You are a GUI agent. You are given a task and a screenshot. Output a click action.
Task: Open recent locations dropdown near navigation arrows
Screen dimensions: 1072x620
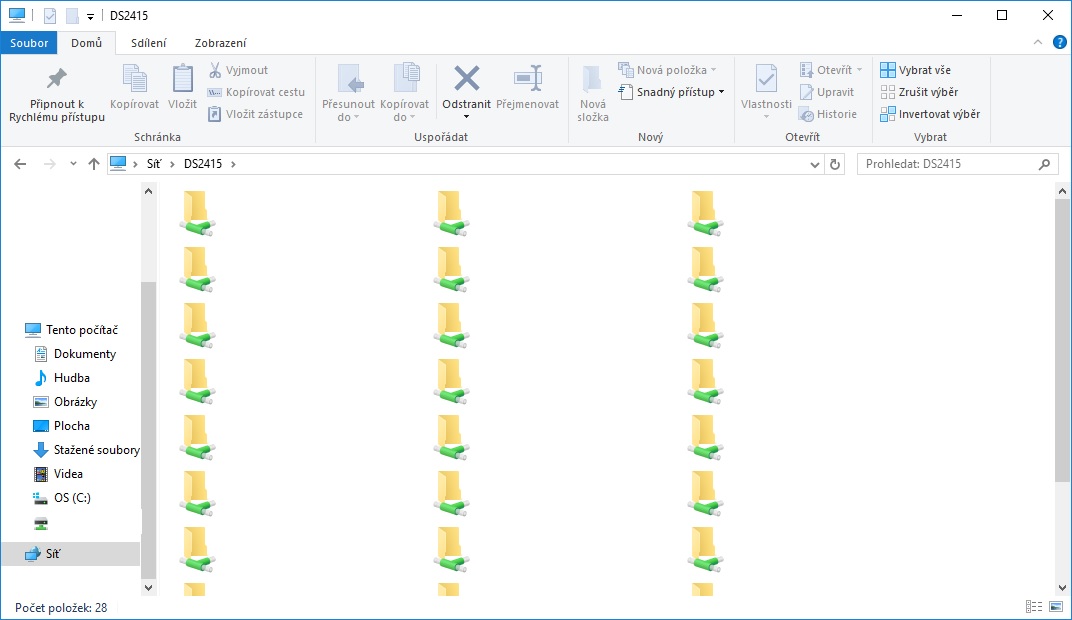click(73, 164)
